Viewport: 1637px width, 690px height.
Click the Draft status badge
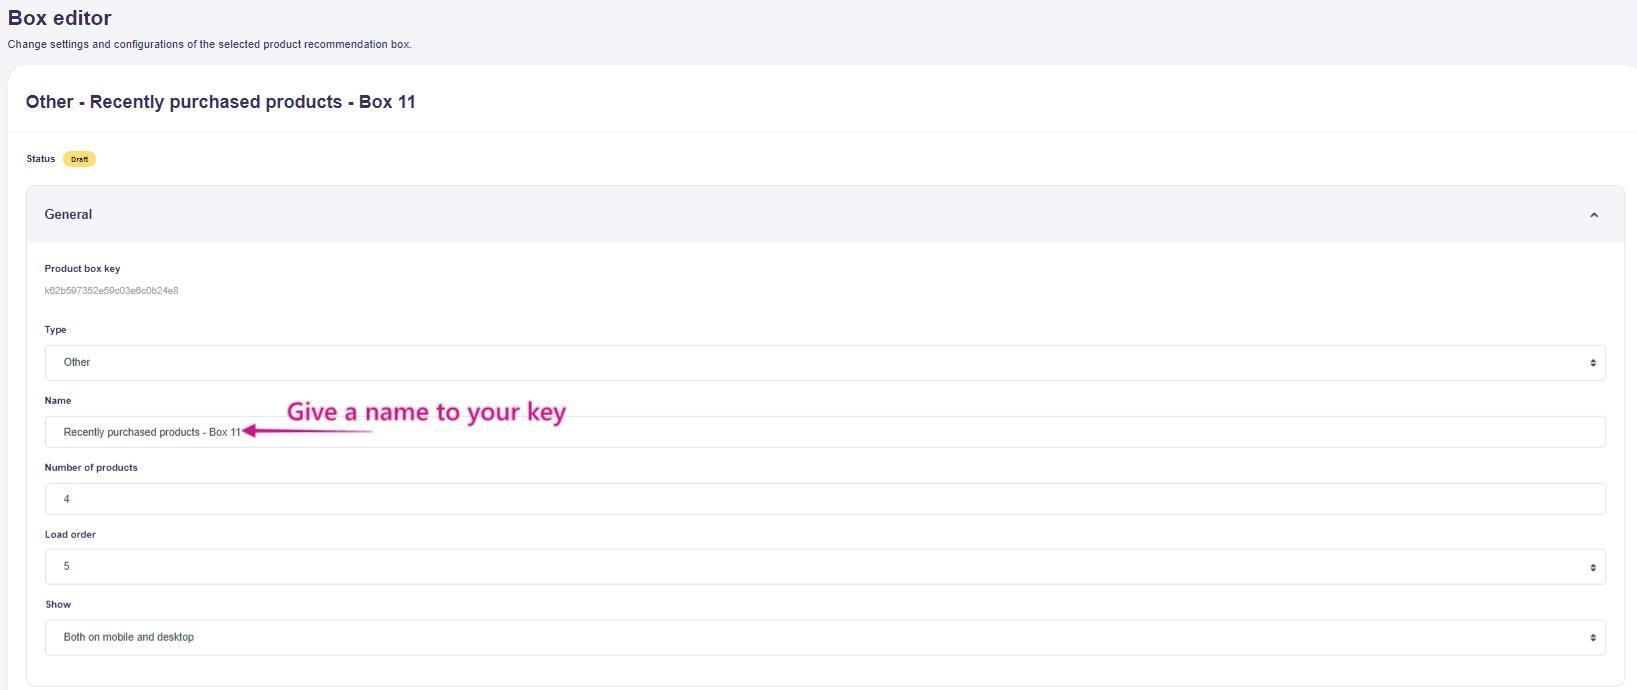79,159
